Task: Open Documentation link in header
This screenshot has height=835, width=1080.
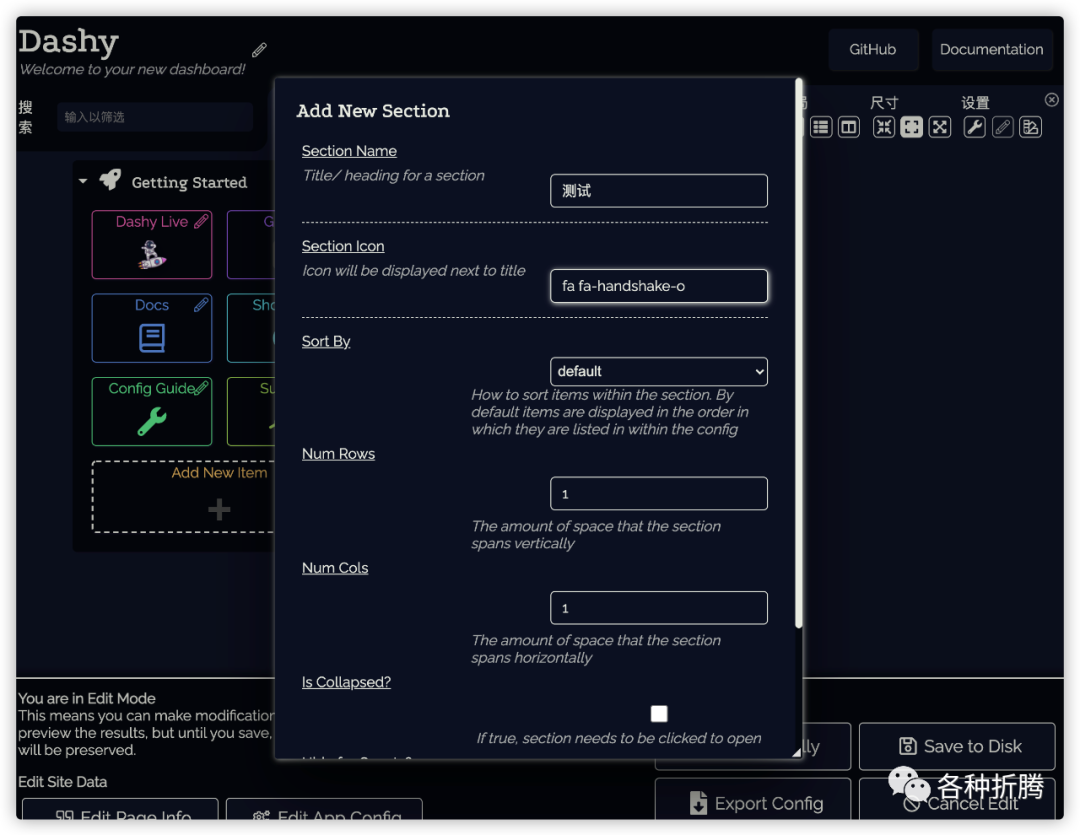Action: 991,50
